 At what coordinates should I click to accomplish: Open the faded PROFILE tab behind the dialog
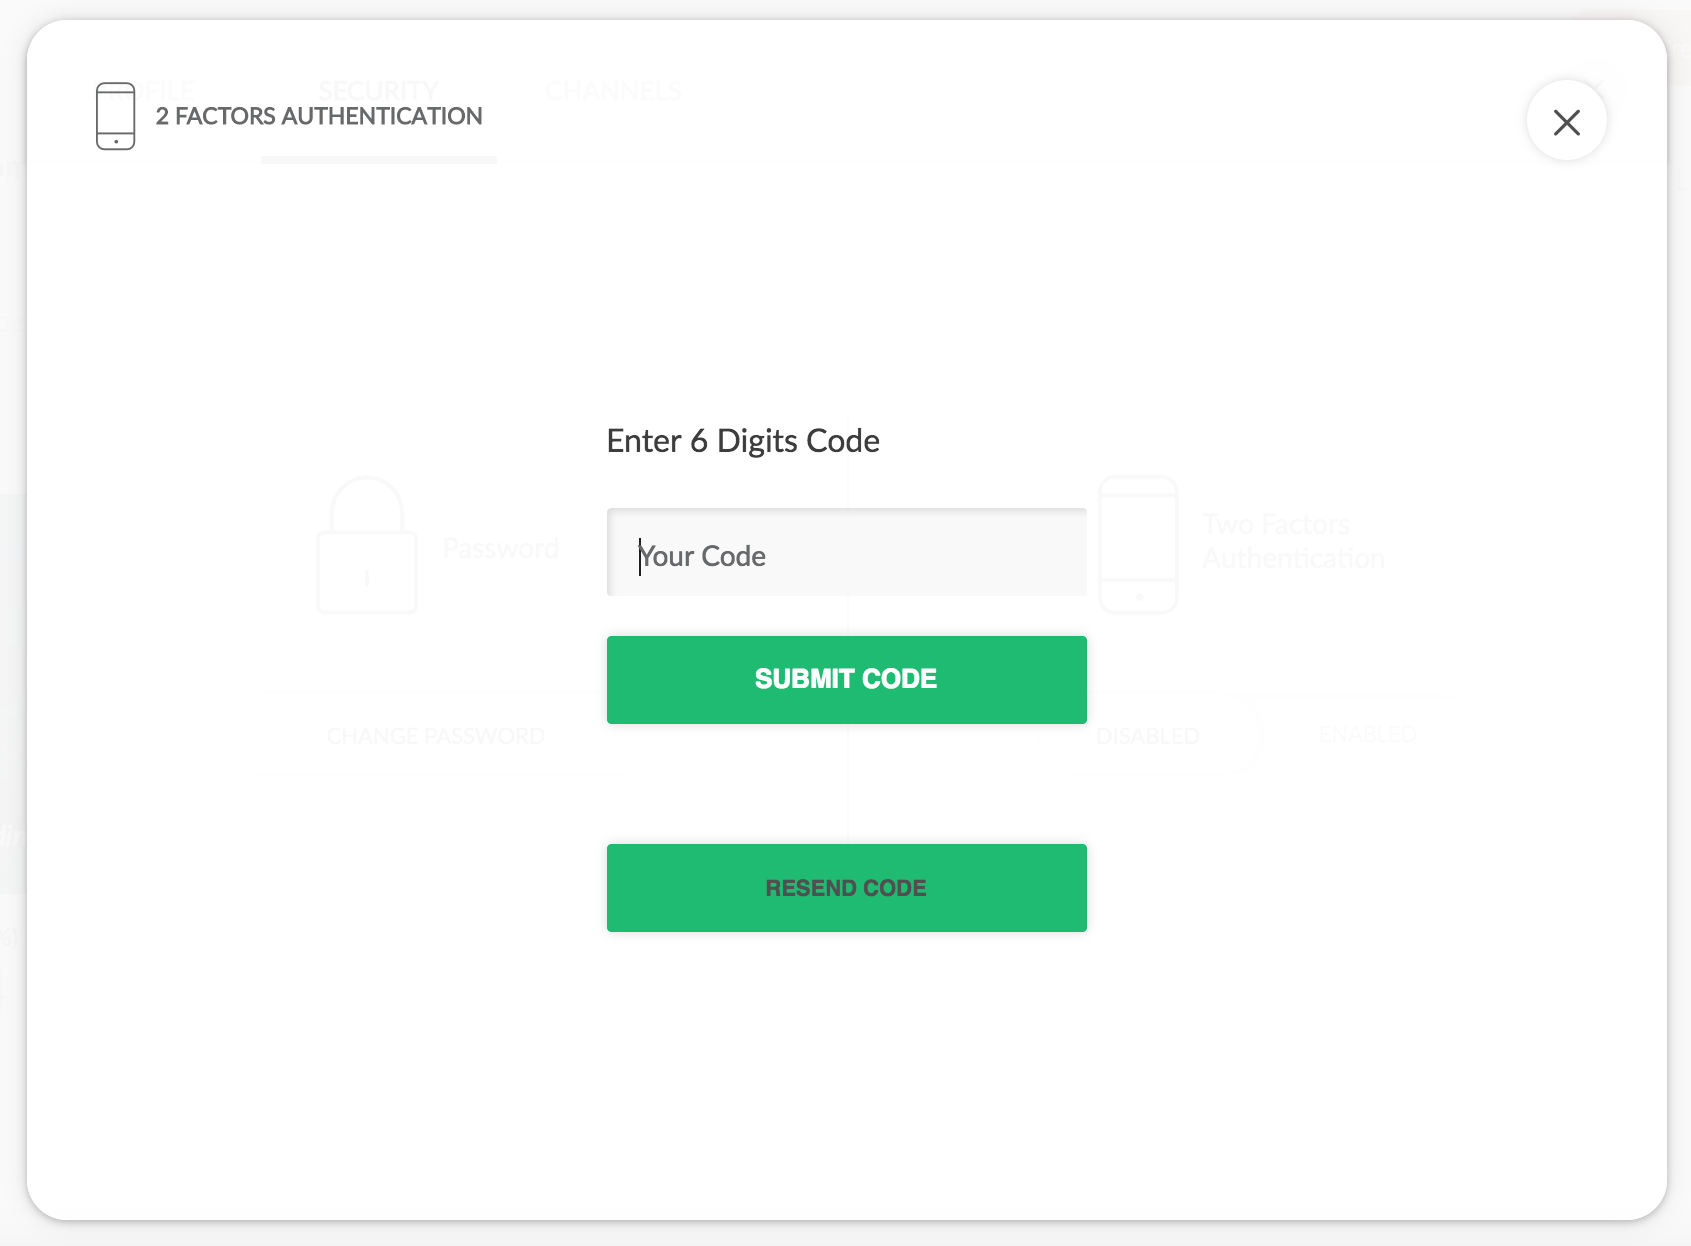pos(160,90)
